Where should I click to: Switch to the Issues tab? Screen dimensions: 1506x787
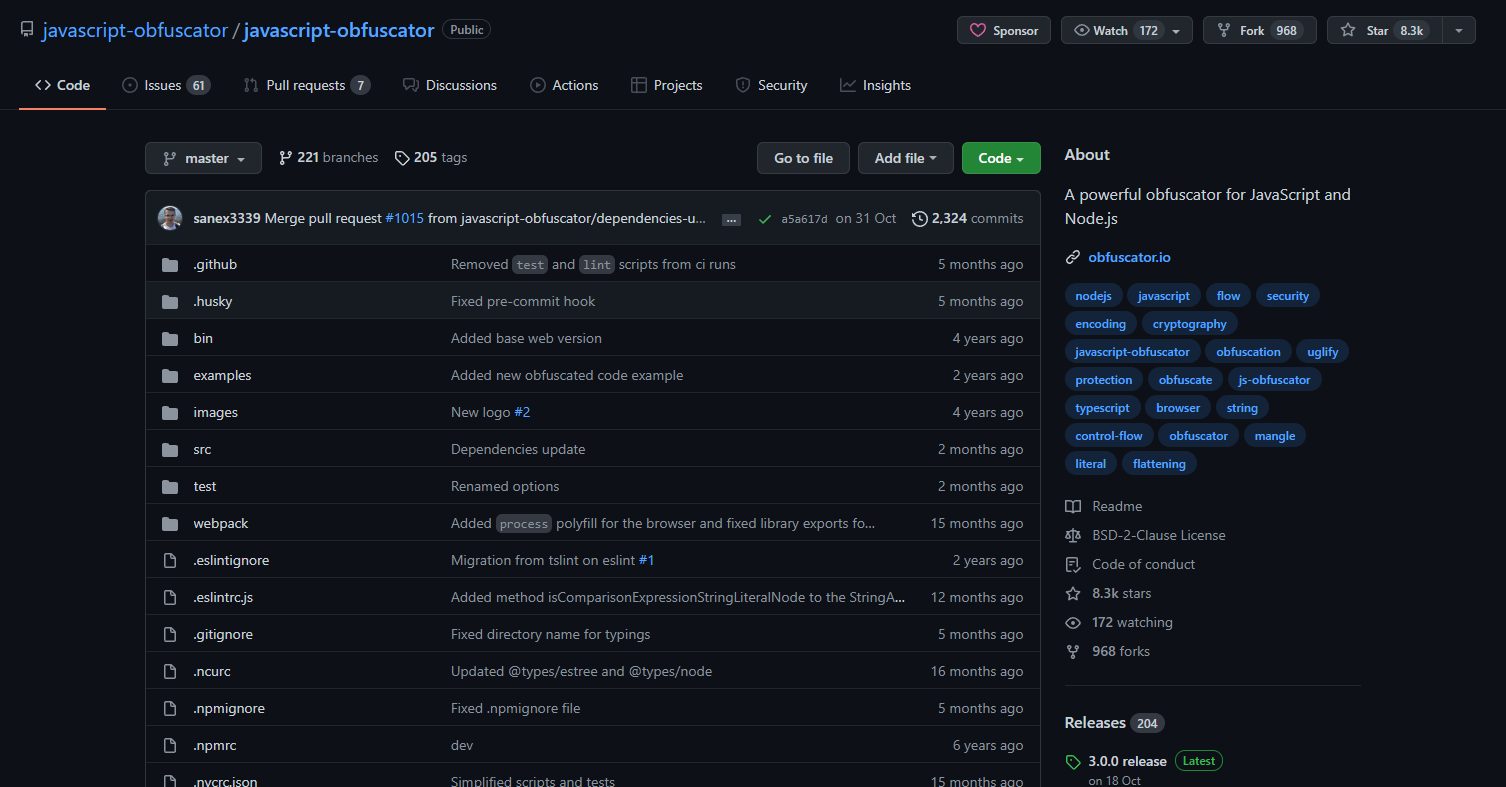point(166,85)
